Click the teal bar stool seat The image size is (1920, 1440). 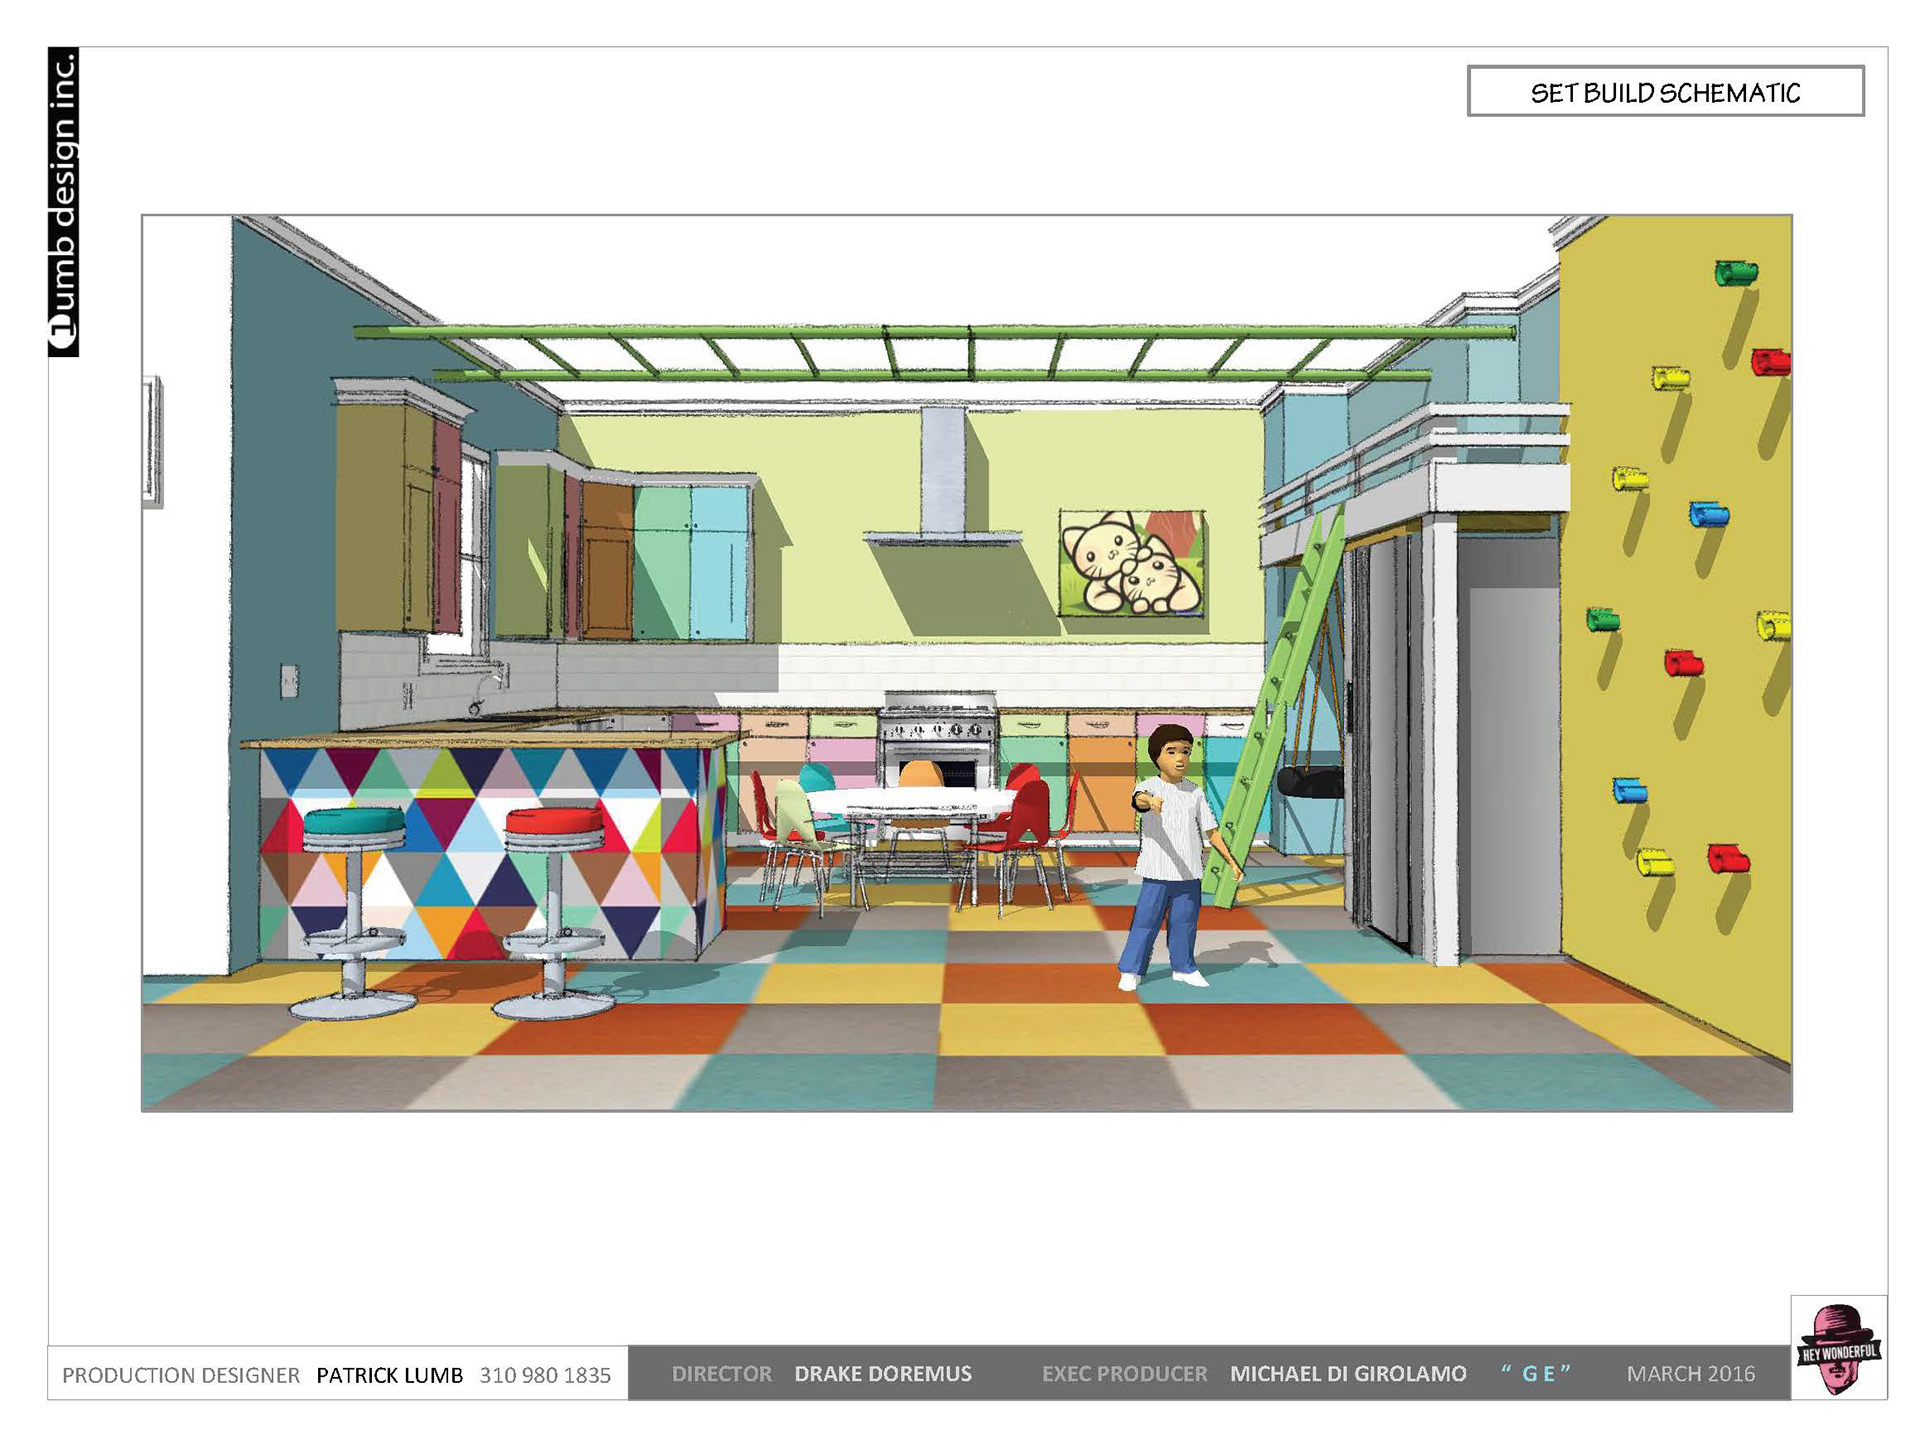354,822
